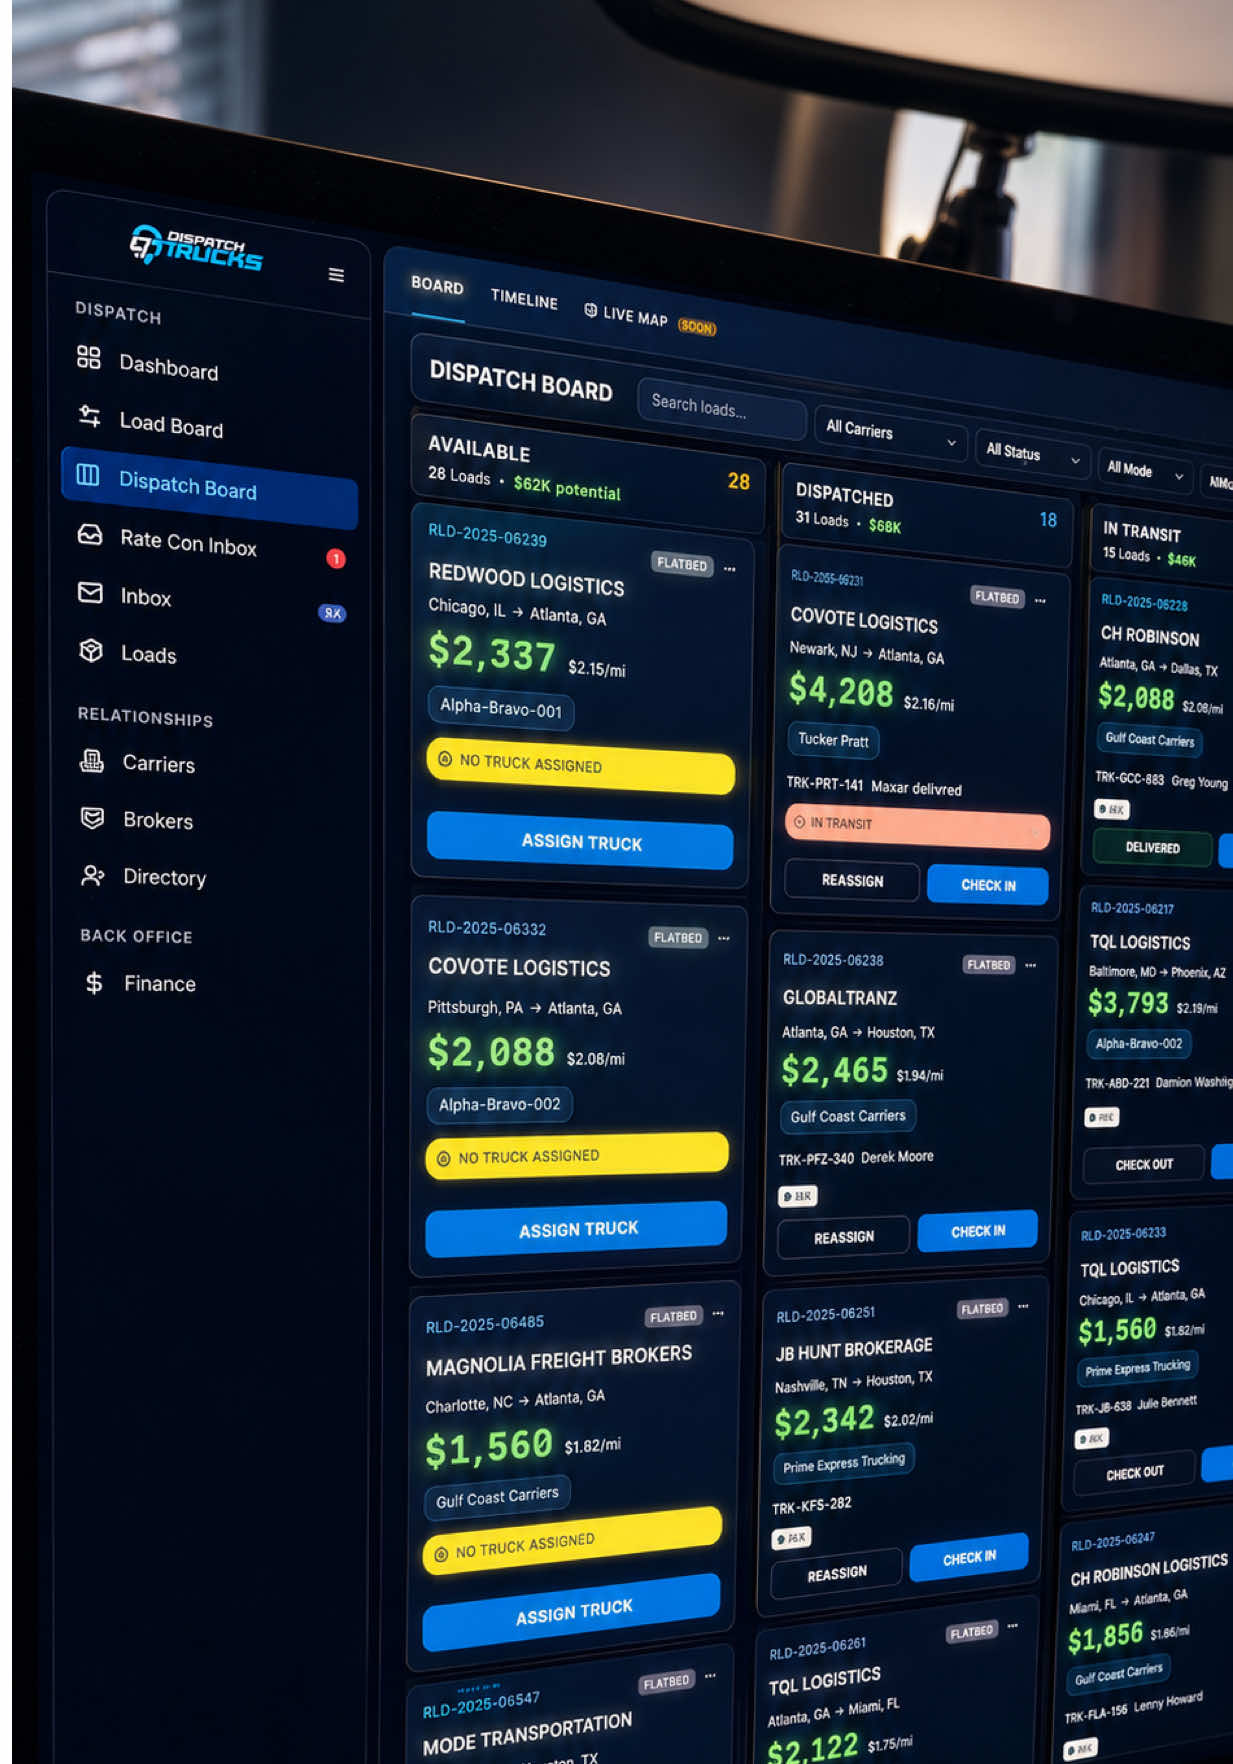
Task: Click the Available column count 28
Action: tap(739, 481)
